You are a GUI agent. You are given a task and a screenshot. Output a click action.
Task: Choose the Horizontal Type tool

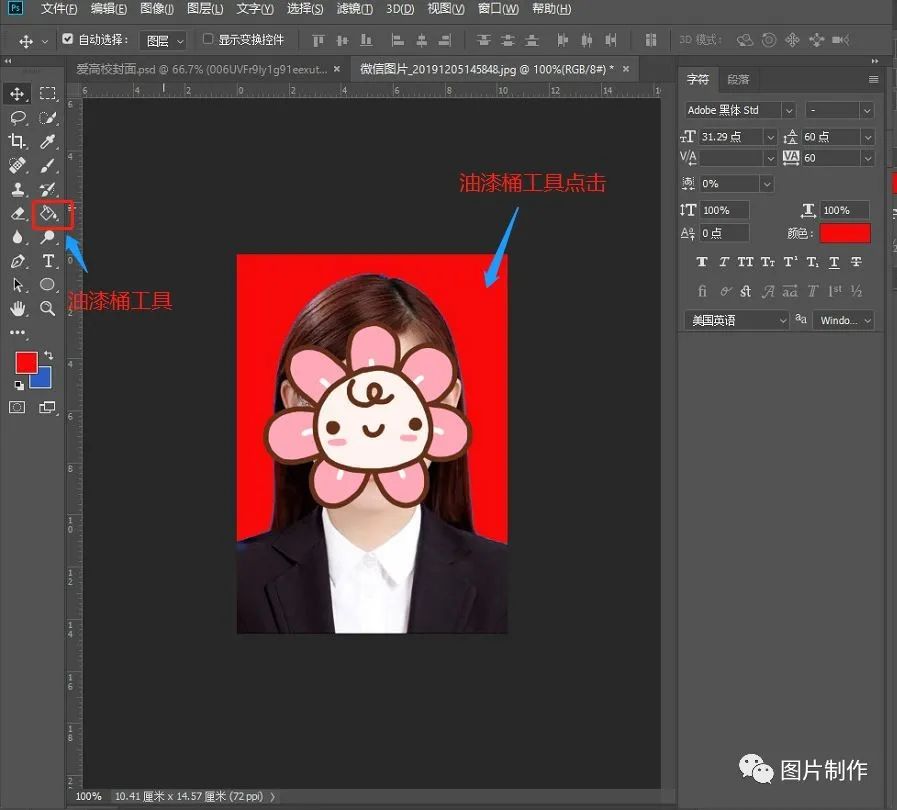(x=47, y=261)
